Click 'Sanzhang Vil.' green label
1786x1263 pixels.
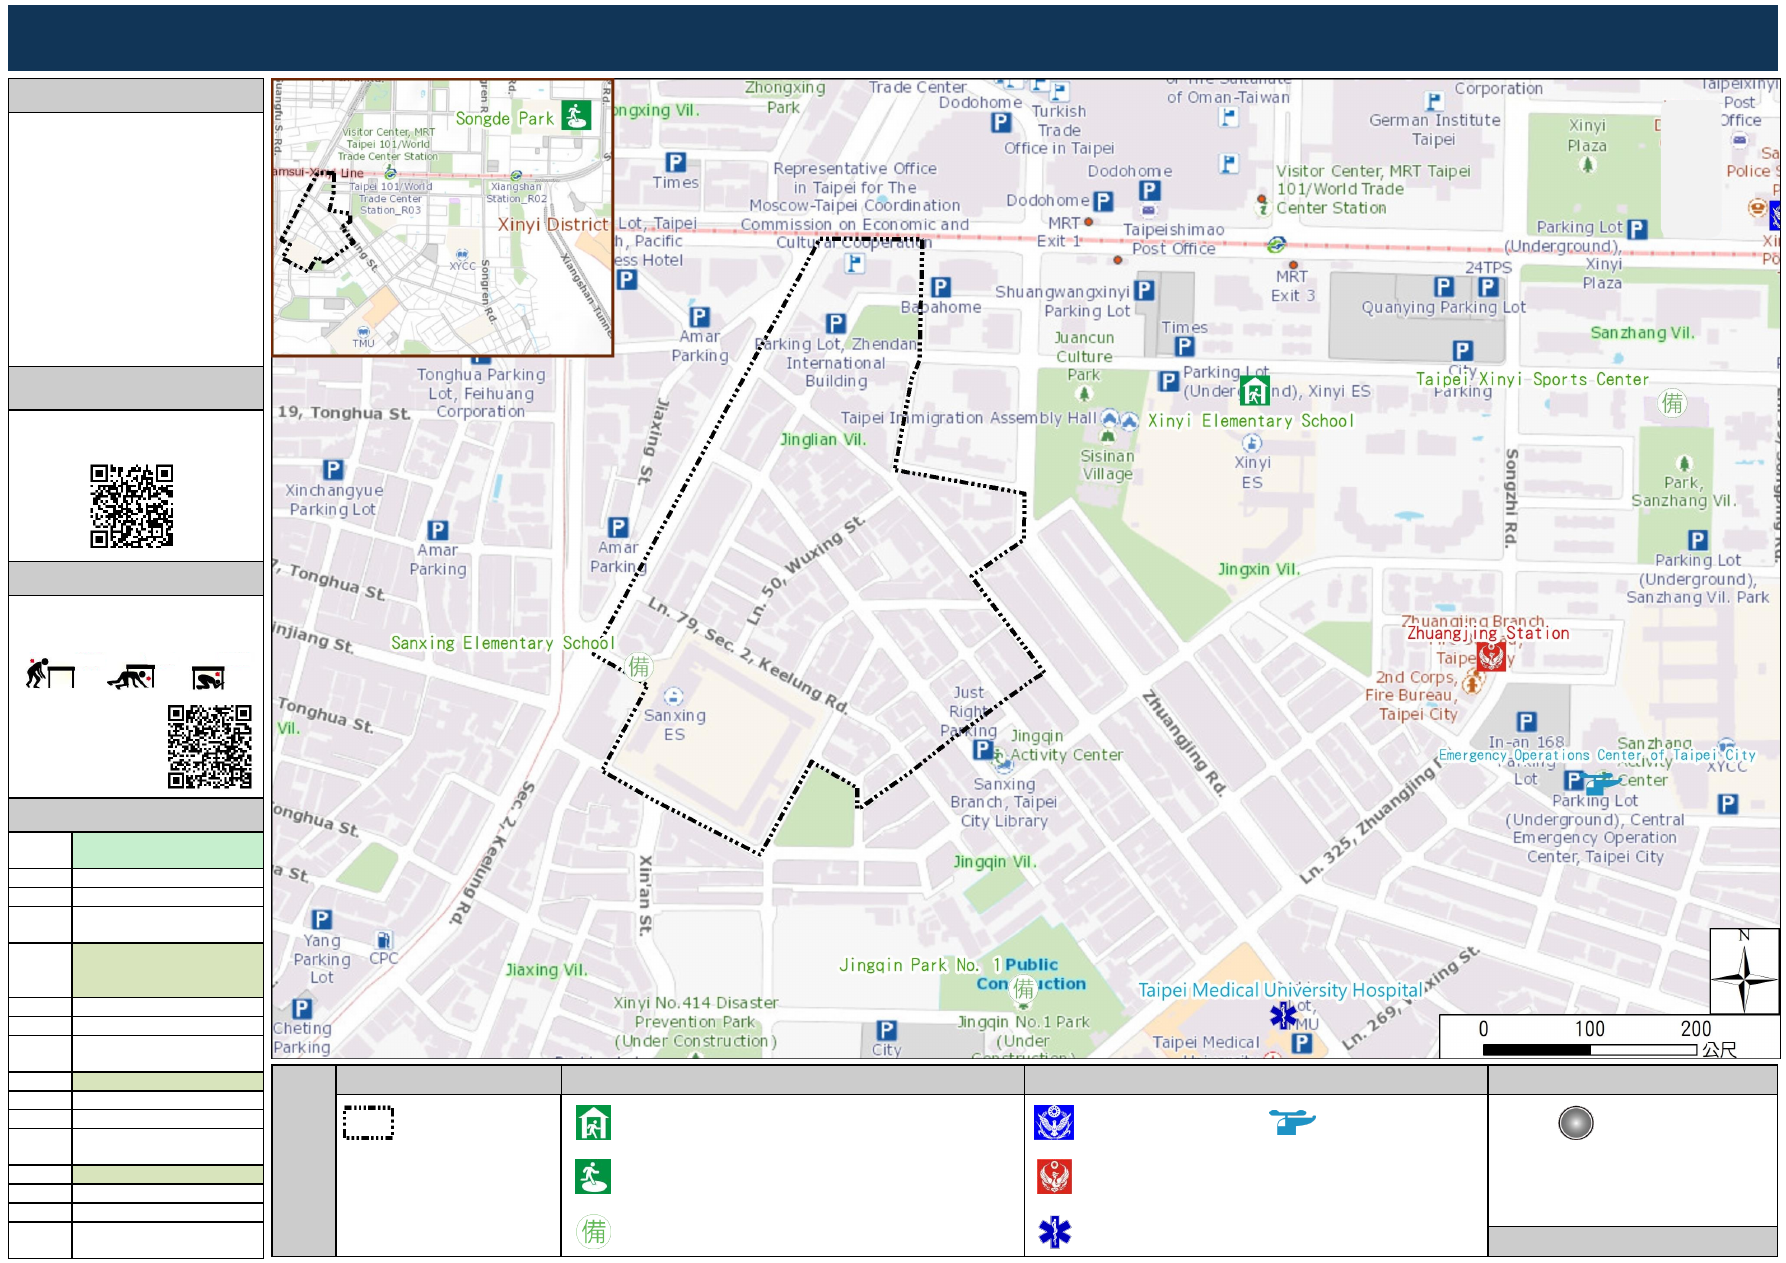(1642, 333)
